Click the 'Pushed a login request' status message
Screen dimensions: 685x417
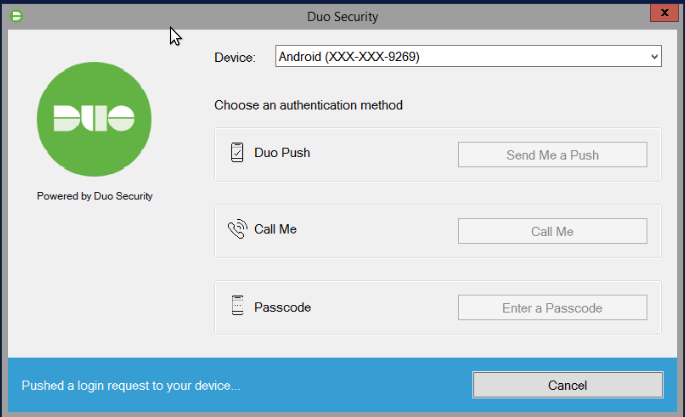[131, 386]
